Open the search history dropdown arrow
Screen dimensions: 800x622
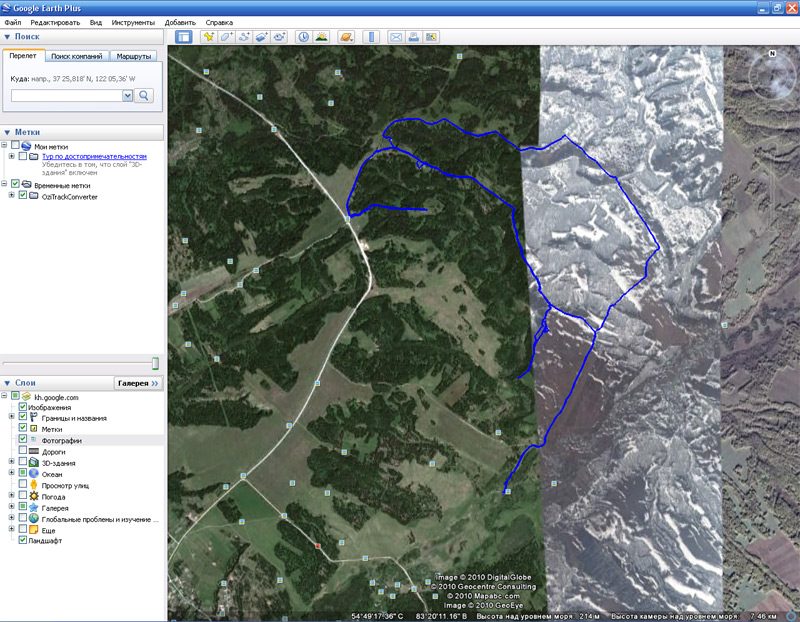(x=127, y=95)
